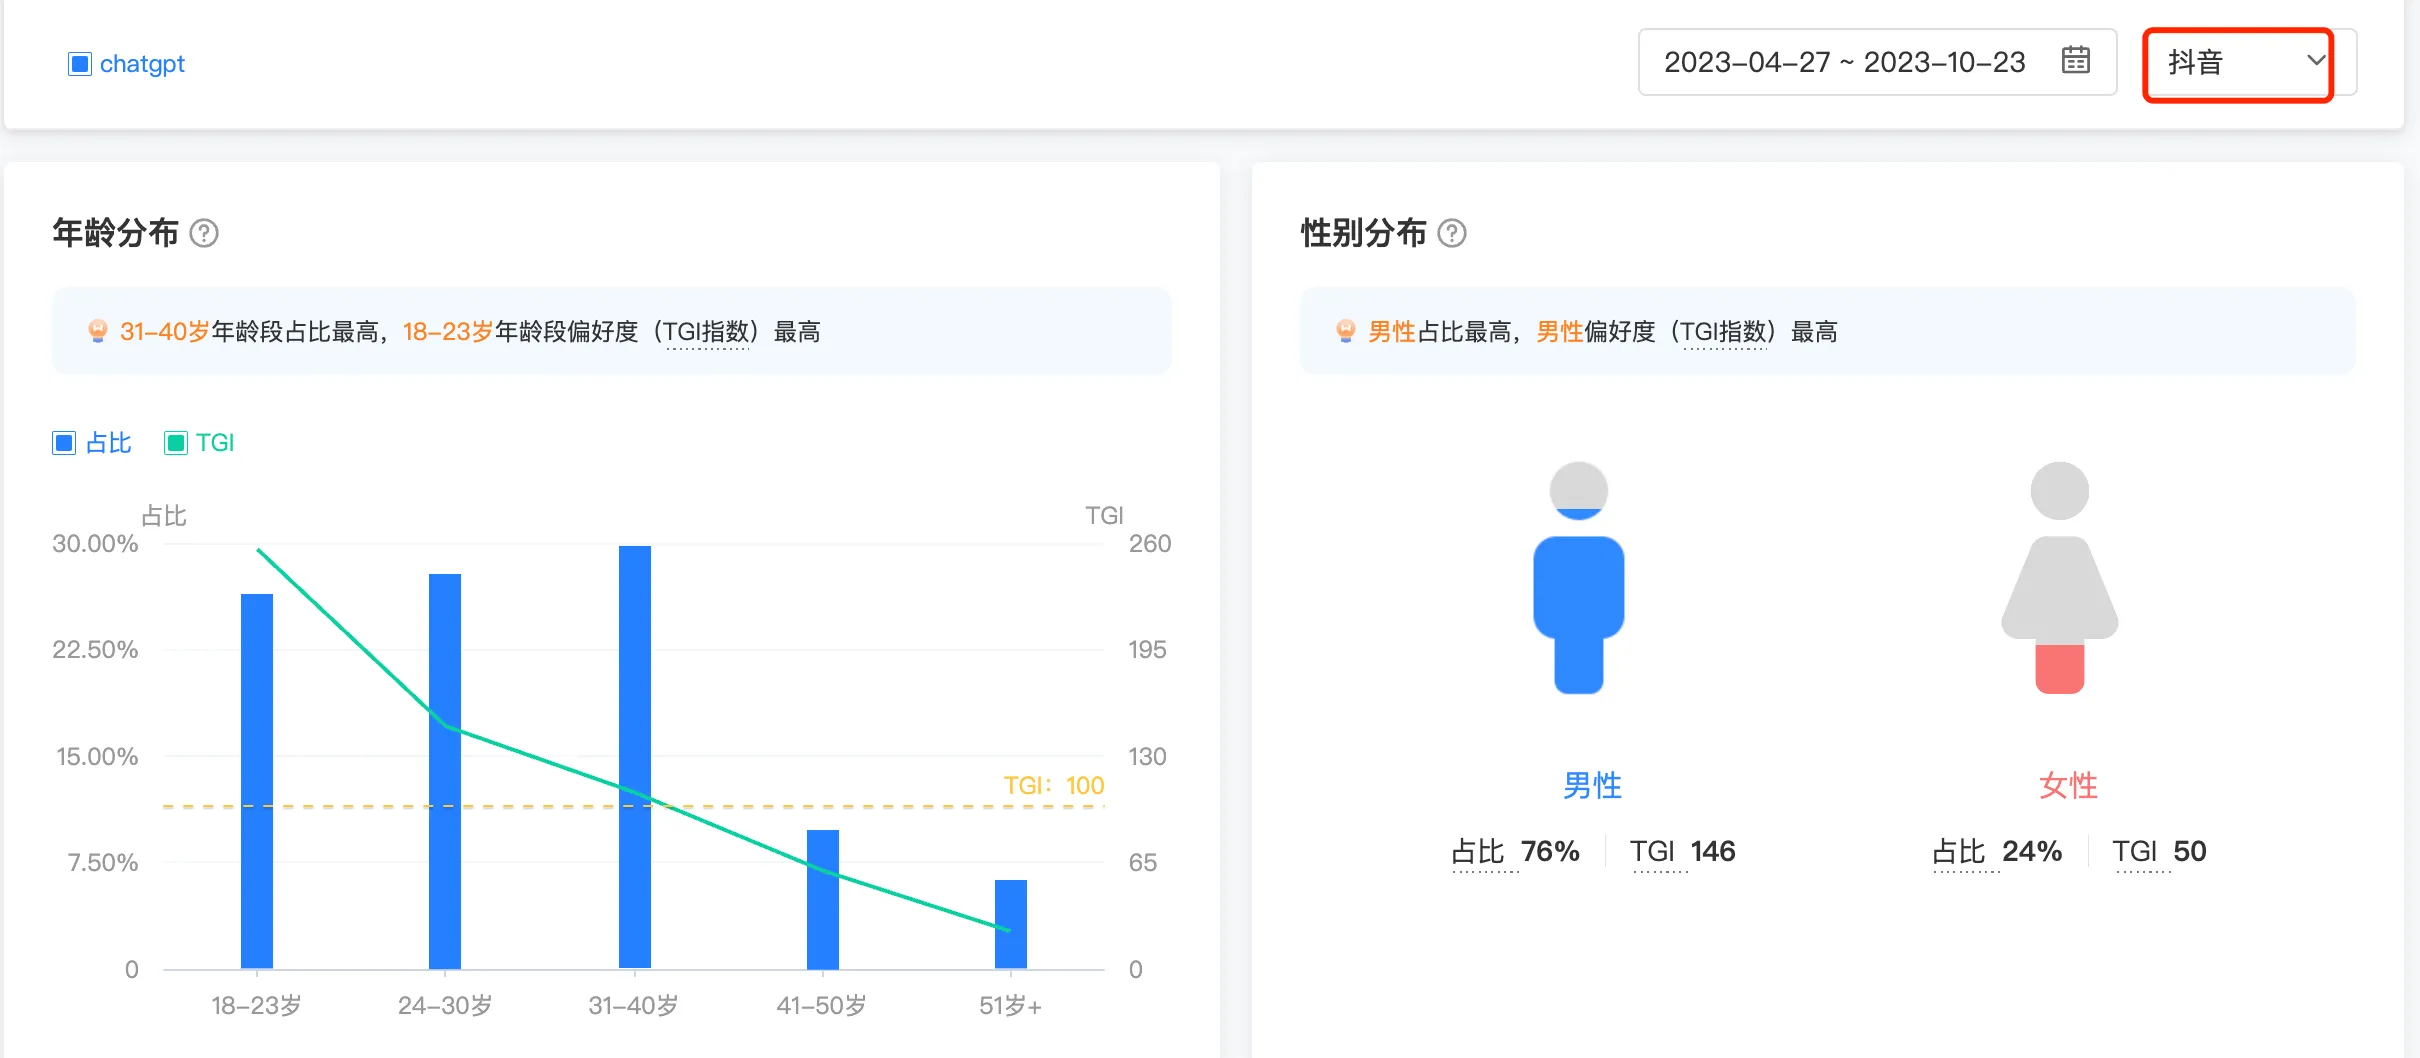2420x1058 pixels.
Task: Click help icon next to 年龄分布
Action: (x=204, y=233)
